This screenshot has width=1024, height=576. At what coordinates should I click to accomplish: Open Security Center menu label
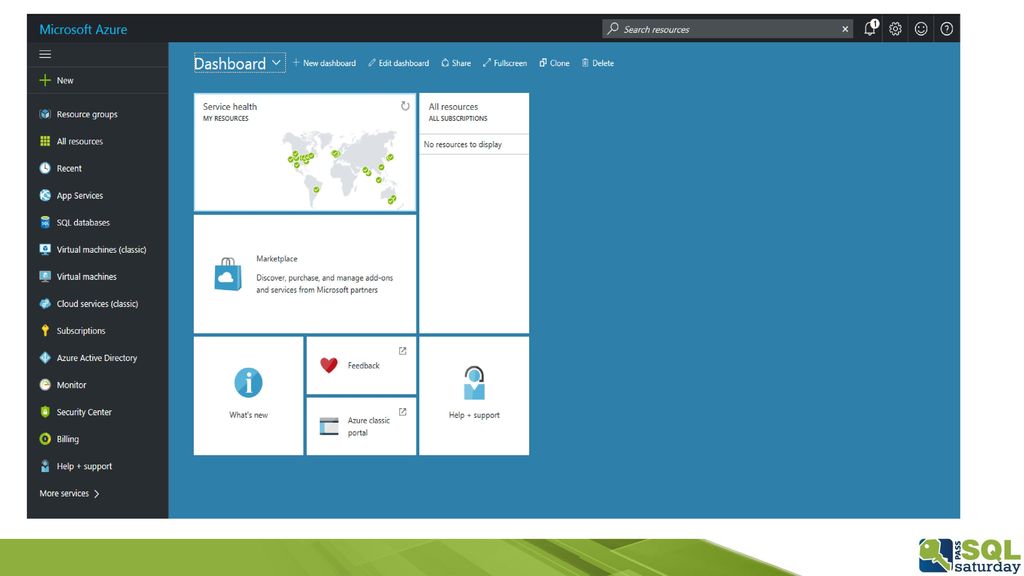pyautogui.click(x=84, y=412)
